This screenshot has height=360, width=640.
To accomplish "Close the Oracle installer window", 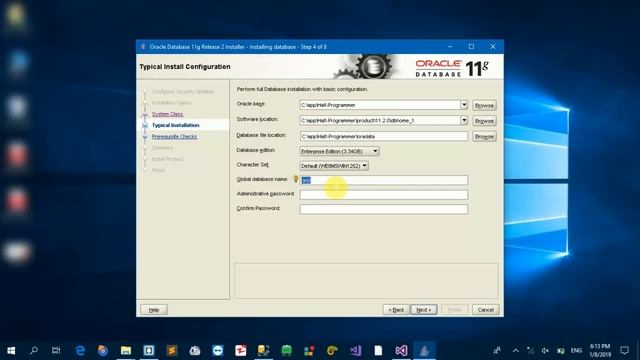I will point(493,47).
